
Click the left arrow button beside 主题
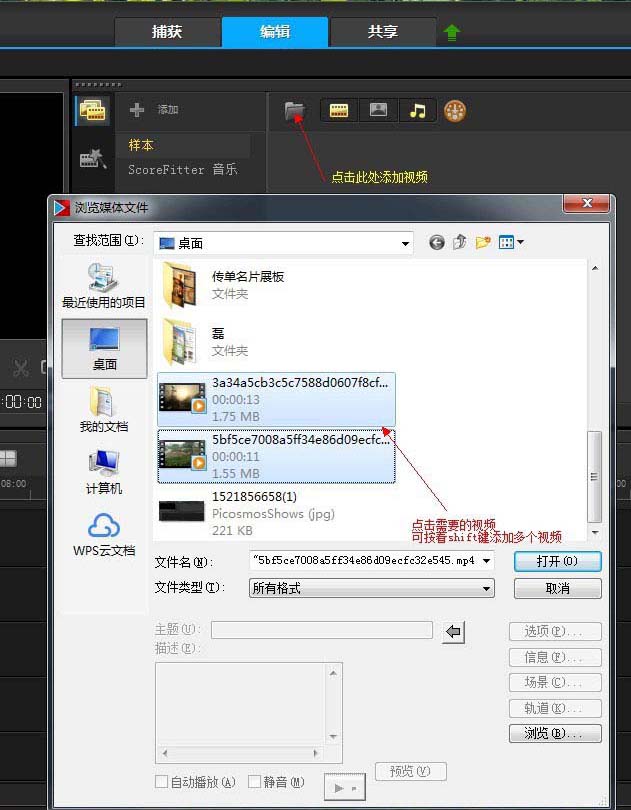[453, 632]
